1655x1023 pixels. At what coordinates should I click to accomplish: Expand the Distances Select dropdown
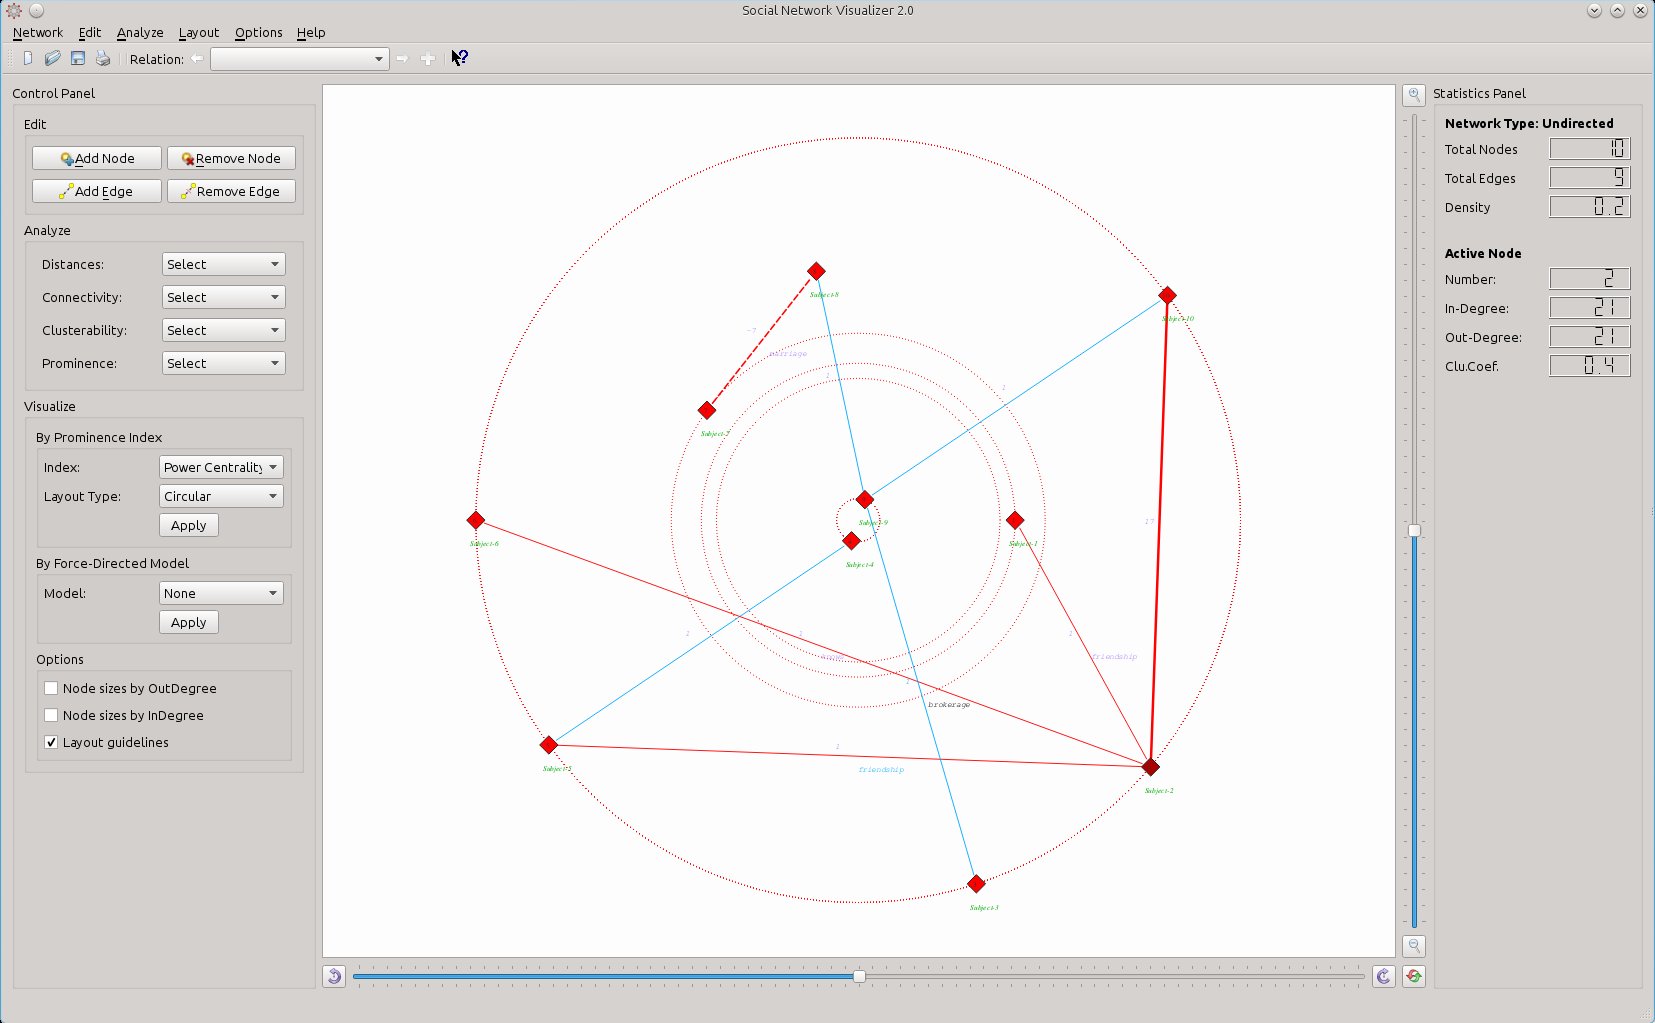click(x=223, y=264)
